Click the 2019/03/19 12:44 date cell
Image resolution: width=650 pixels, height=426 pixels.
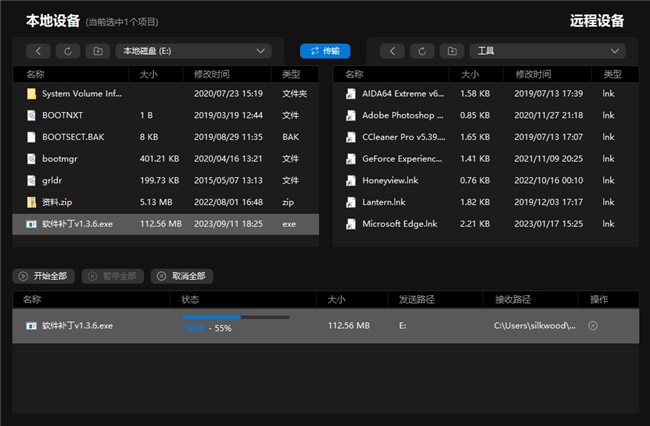point(228,115)
